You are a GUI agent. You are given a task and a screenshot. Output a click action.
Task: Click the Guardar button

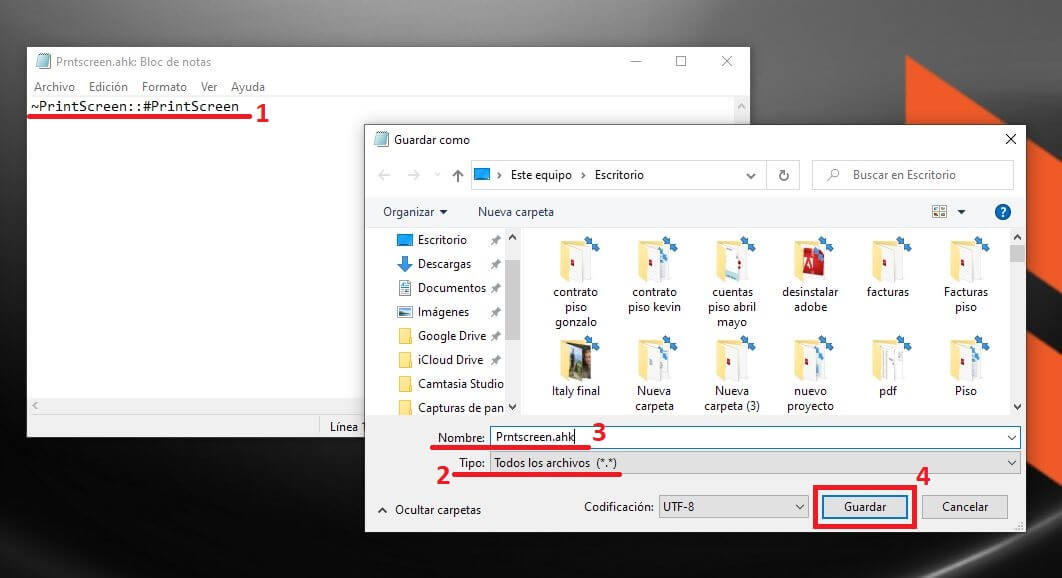pos(865,507)
